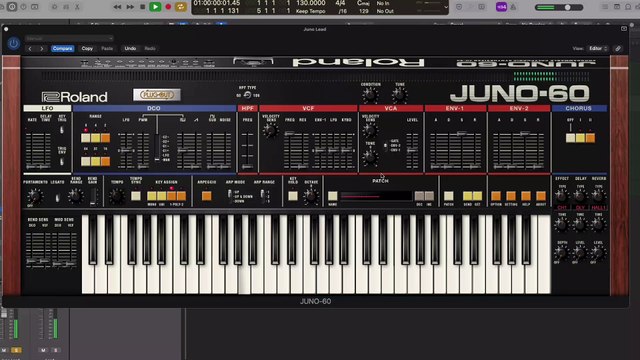Turn the PORTAMENTO knob

coord(35,196)
